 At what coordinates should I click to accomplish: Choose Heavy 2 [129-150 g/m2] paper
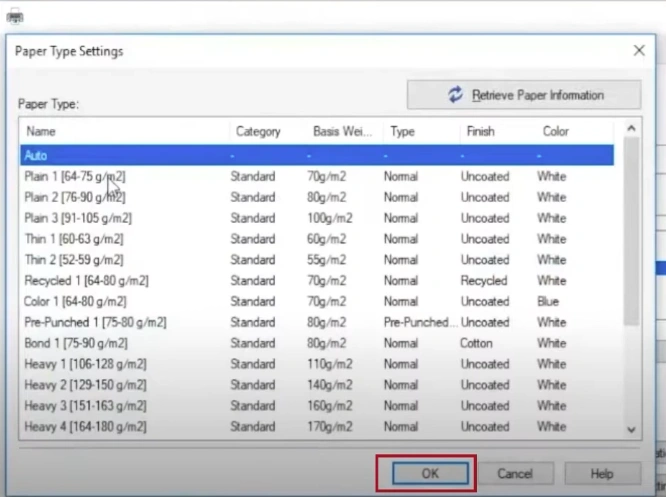(317, 384)
